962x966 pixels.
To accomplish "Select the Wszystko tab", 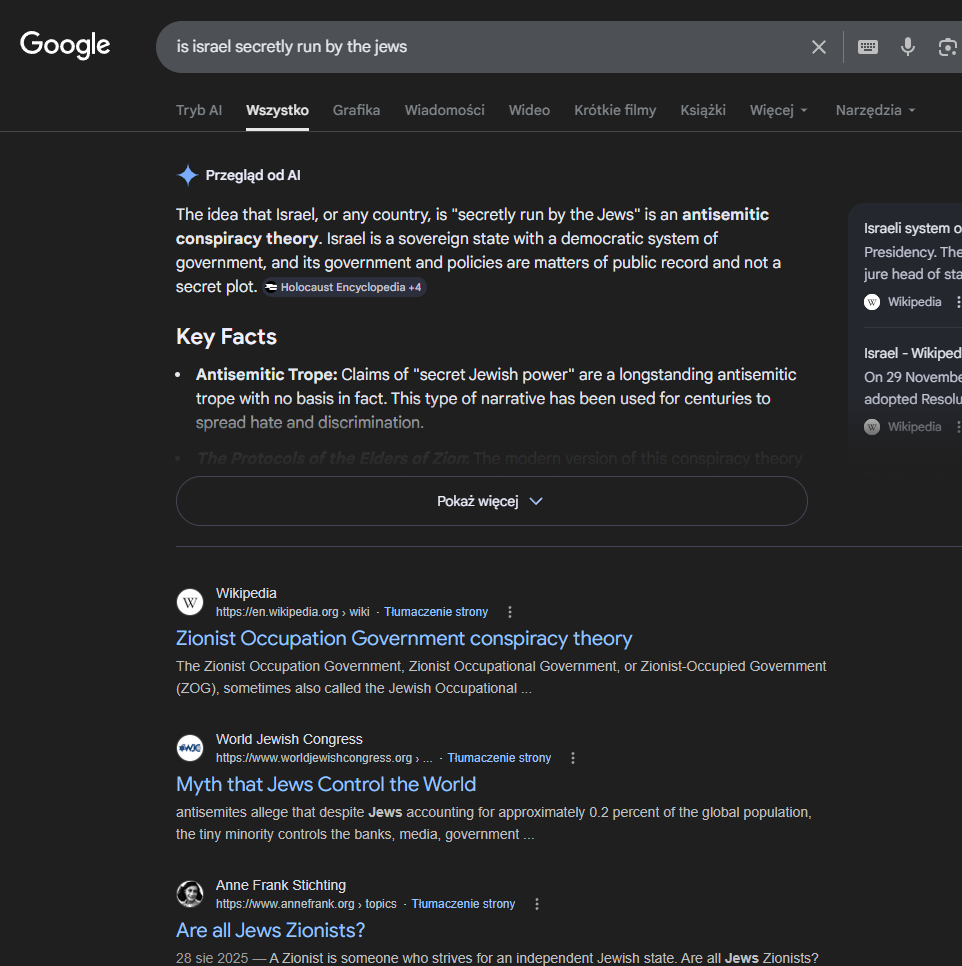I will click(x=277, y=110).
